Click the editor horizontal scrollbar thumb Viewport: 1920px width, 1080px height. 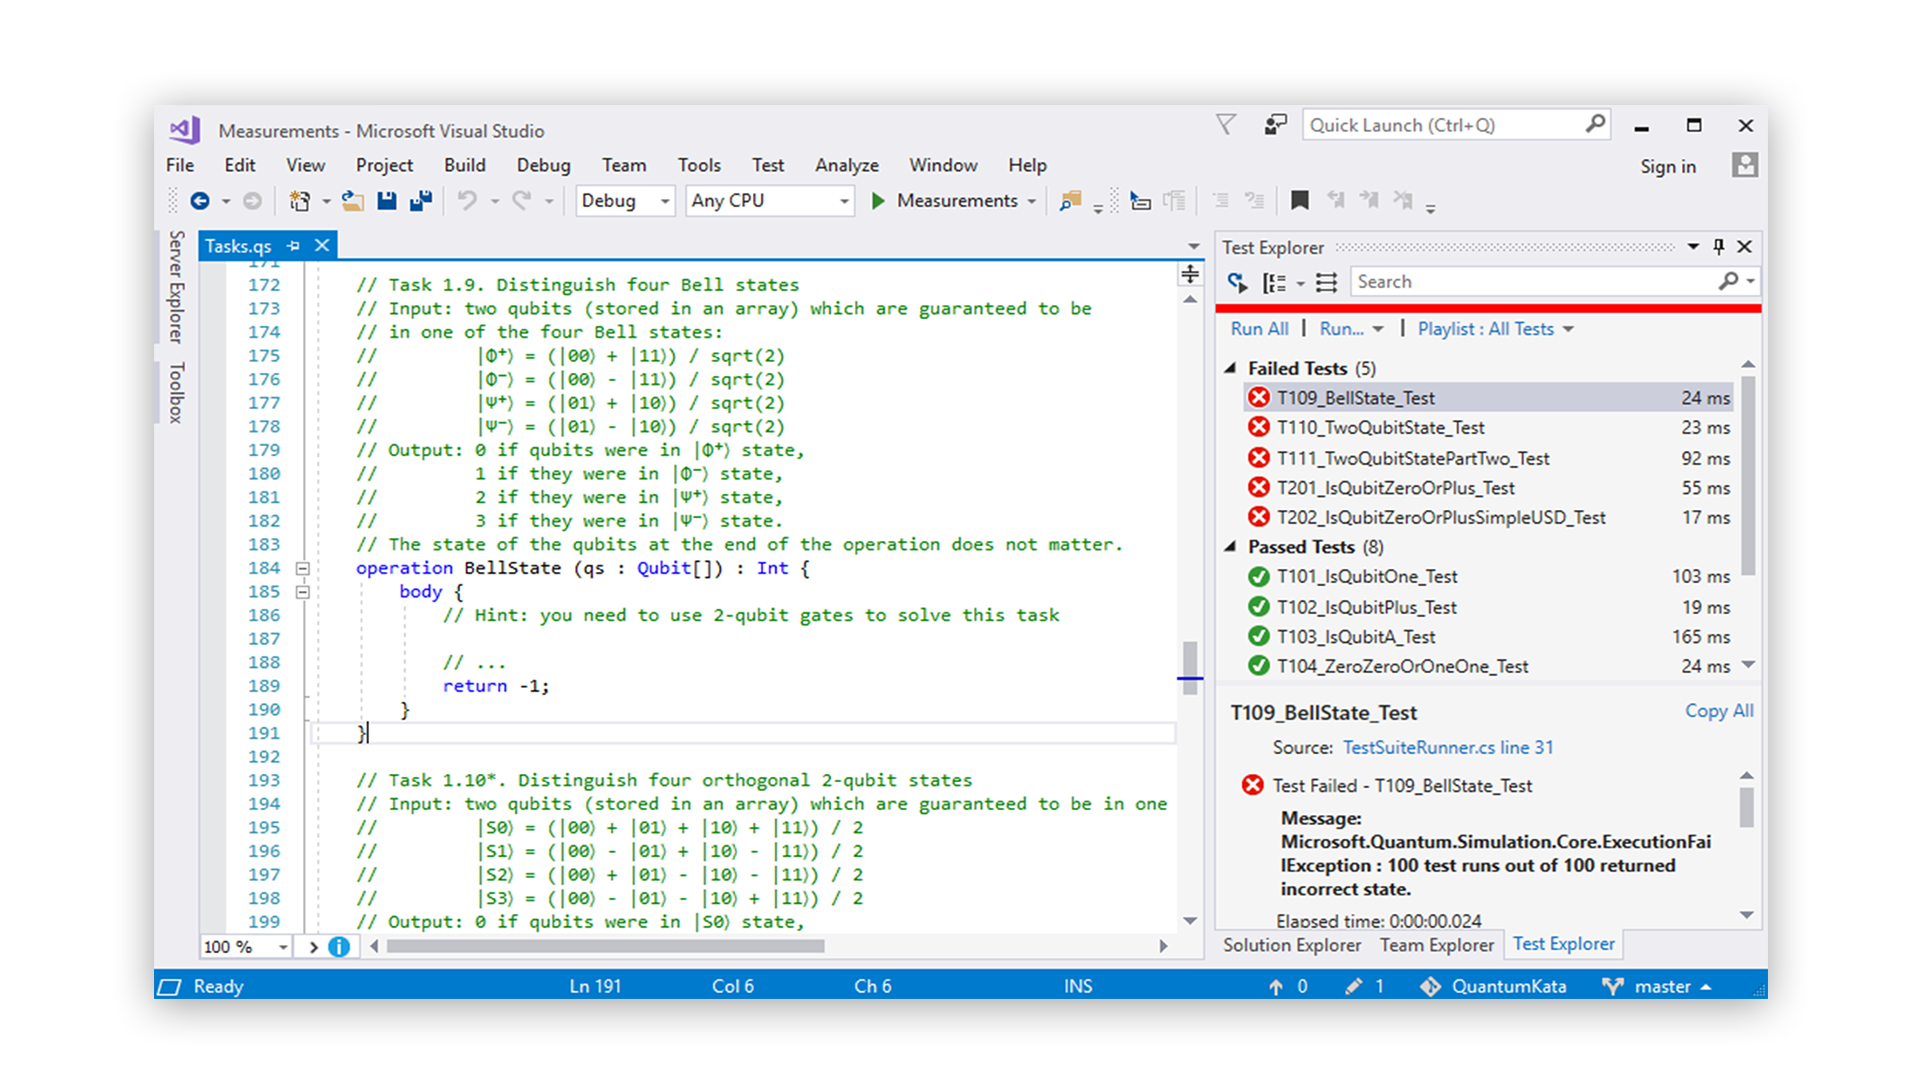coord(605,946)
